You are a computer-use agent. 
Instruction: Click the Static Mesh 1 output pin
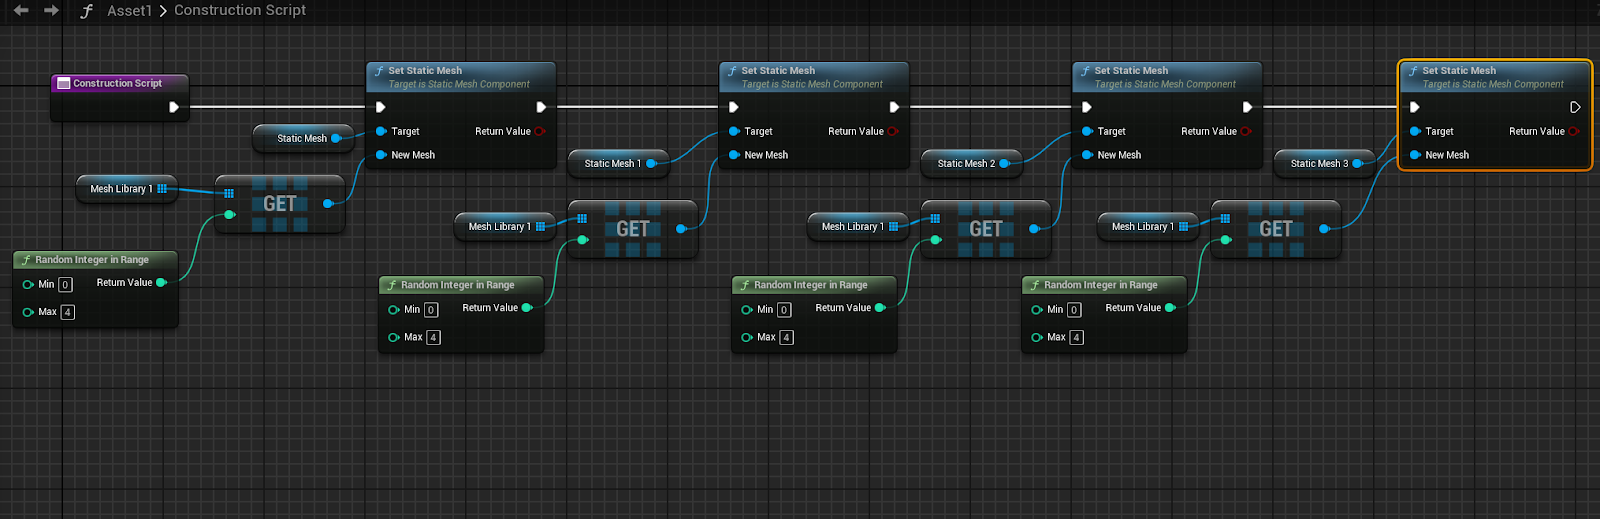[x=651, y=163]
